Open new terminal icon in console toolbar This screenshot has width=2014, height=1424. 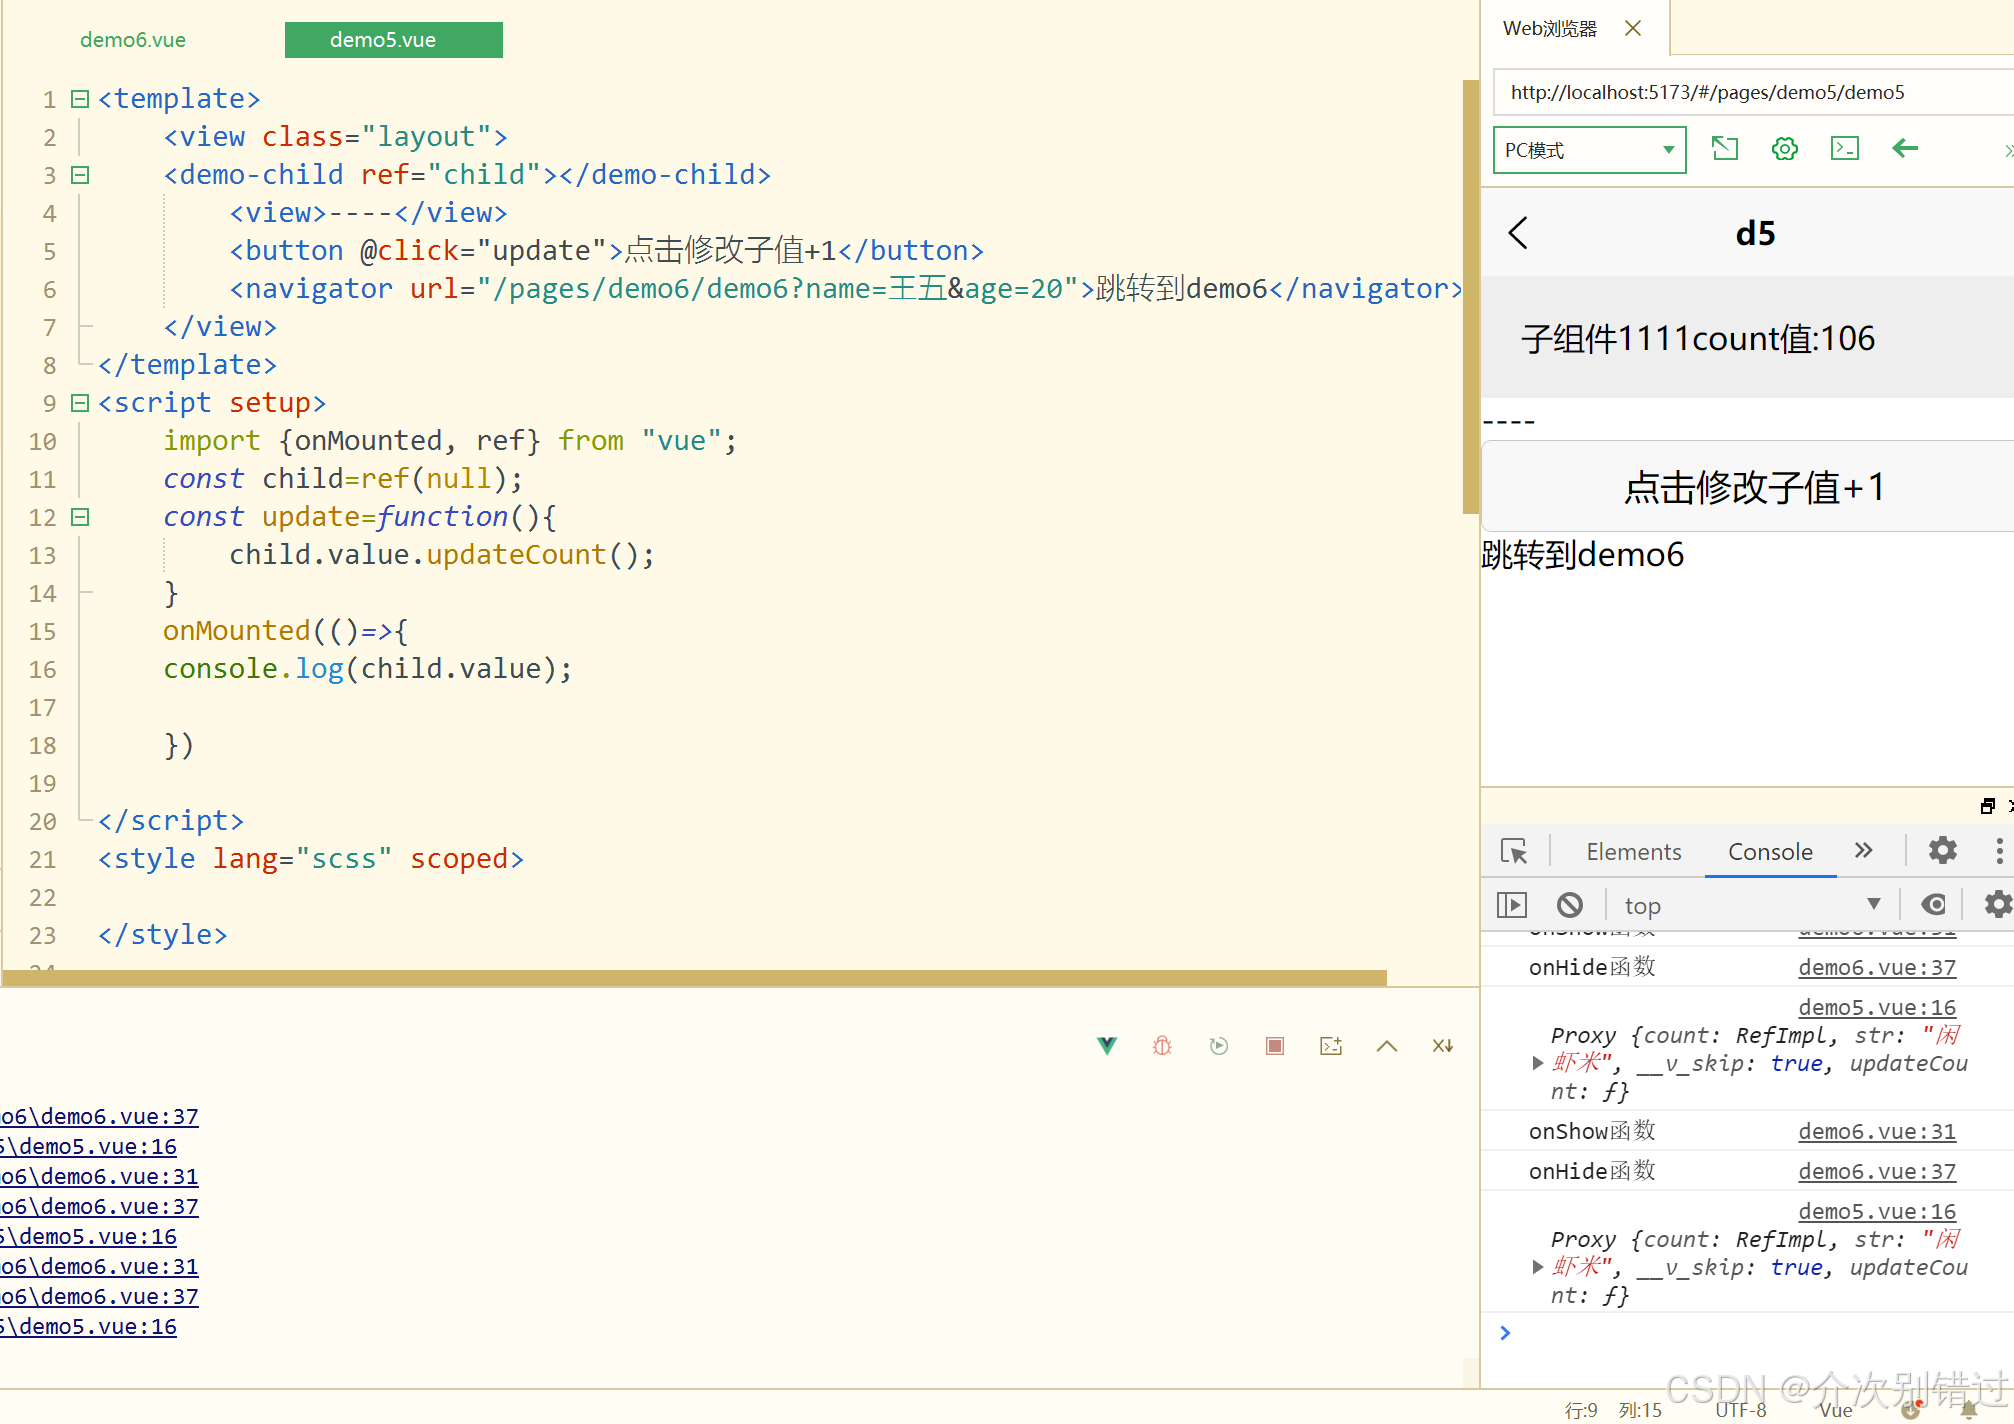point(1330,1046)
